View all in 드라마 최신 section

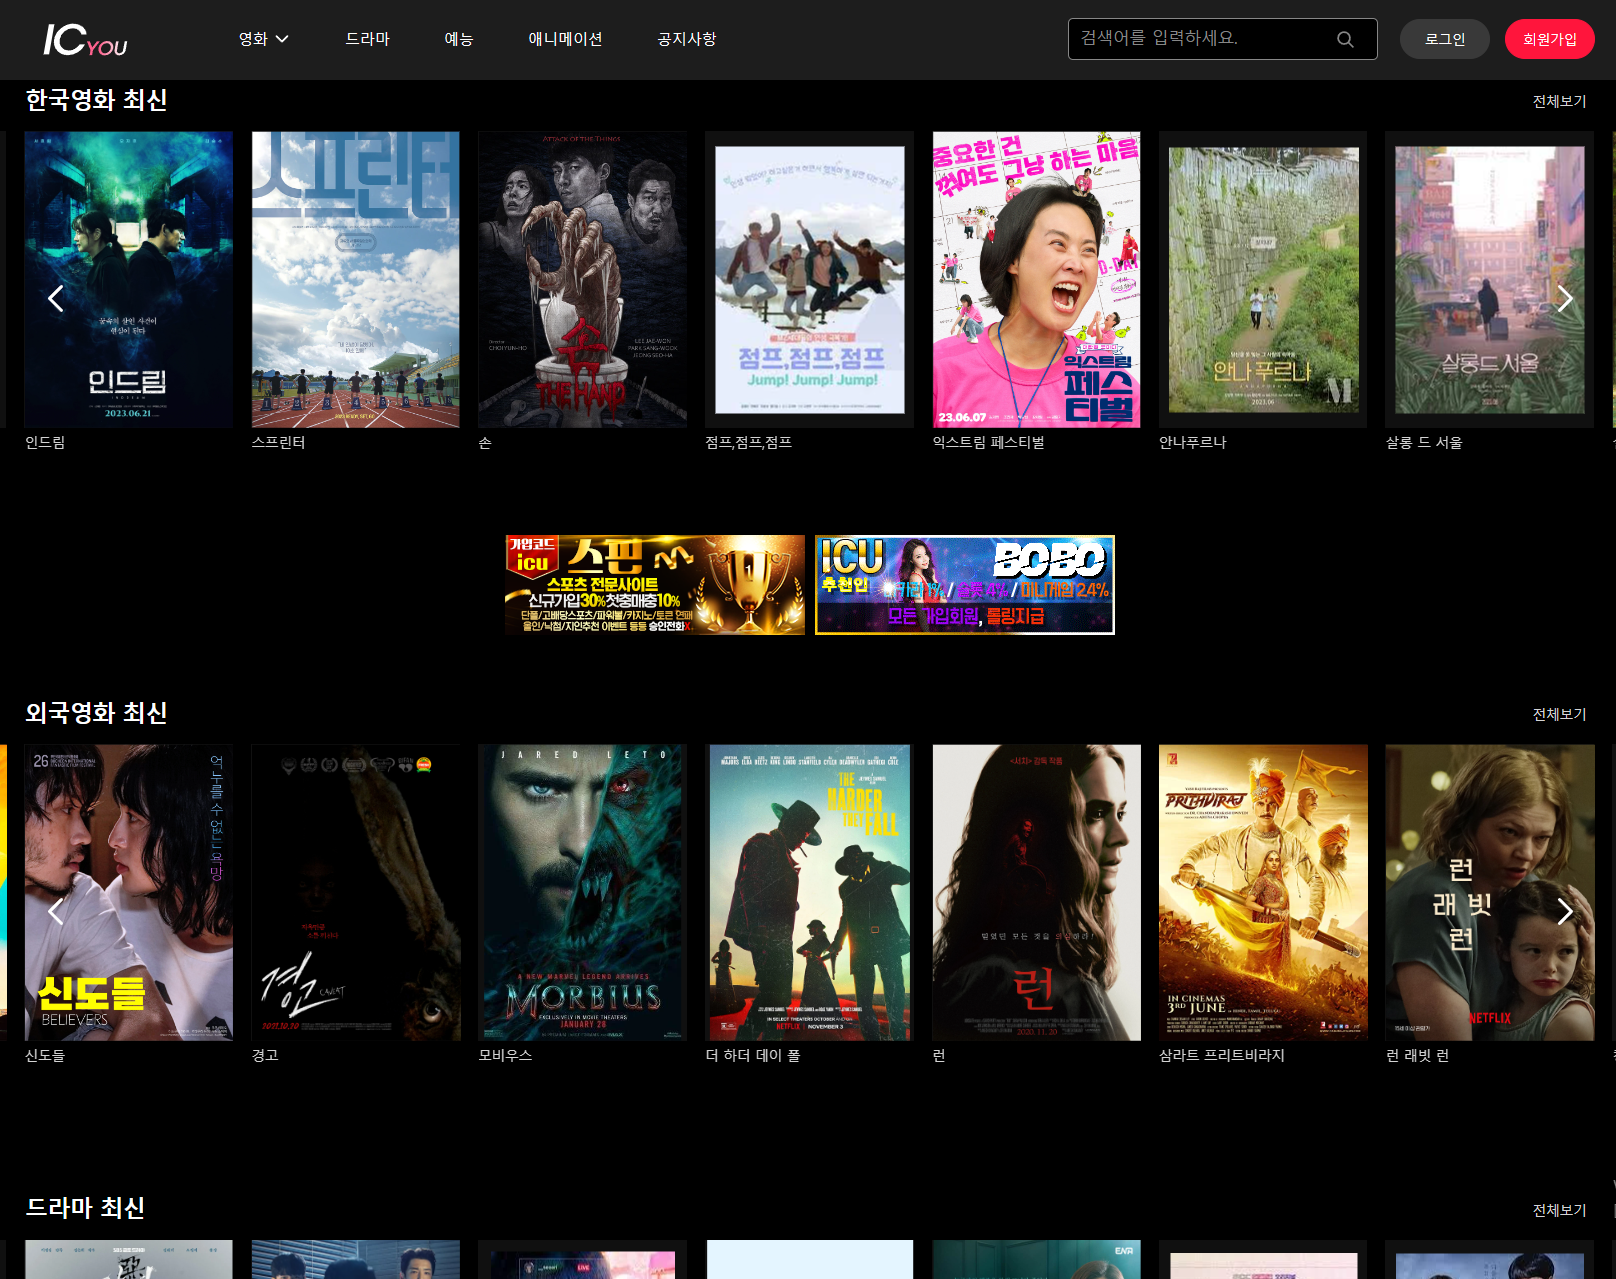coord(1559,1210)
